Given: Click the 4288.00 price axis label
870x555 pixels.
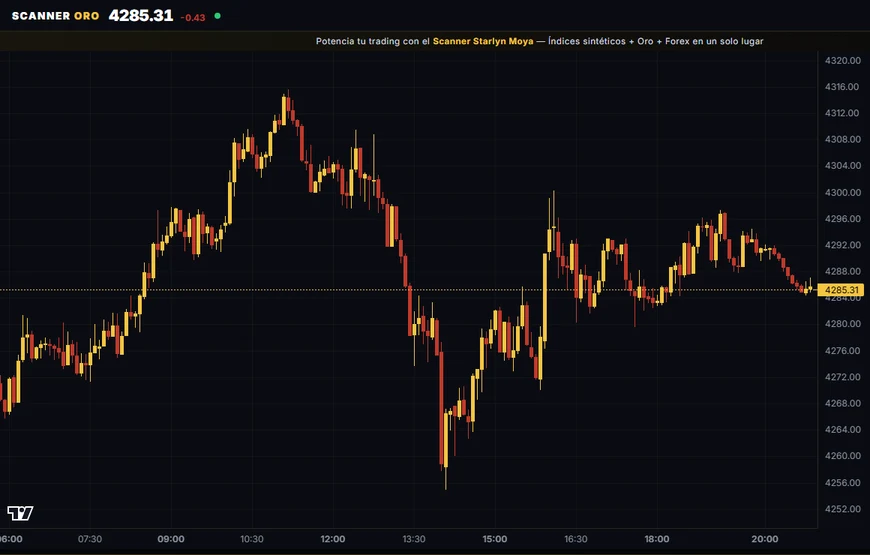Looking at the screenshot, I should [x=842, y=271].
